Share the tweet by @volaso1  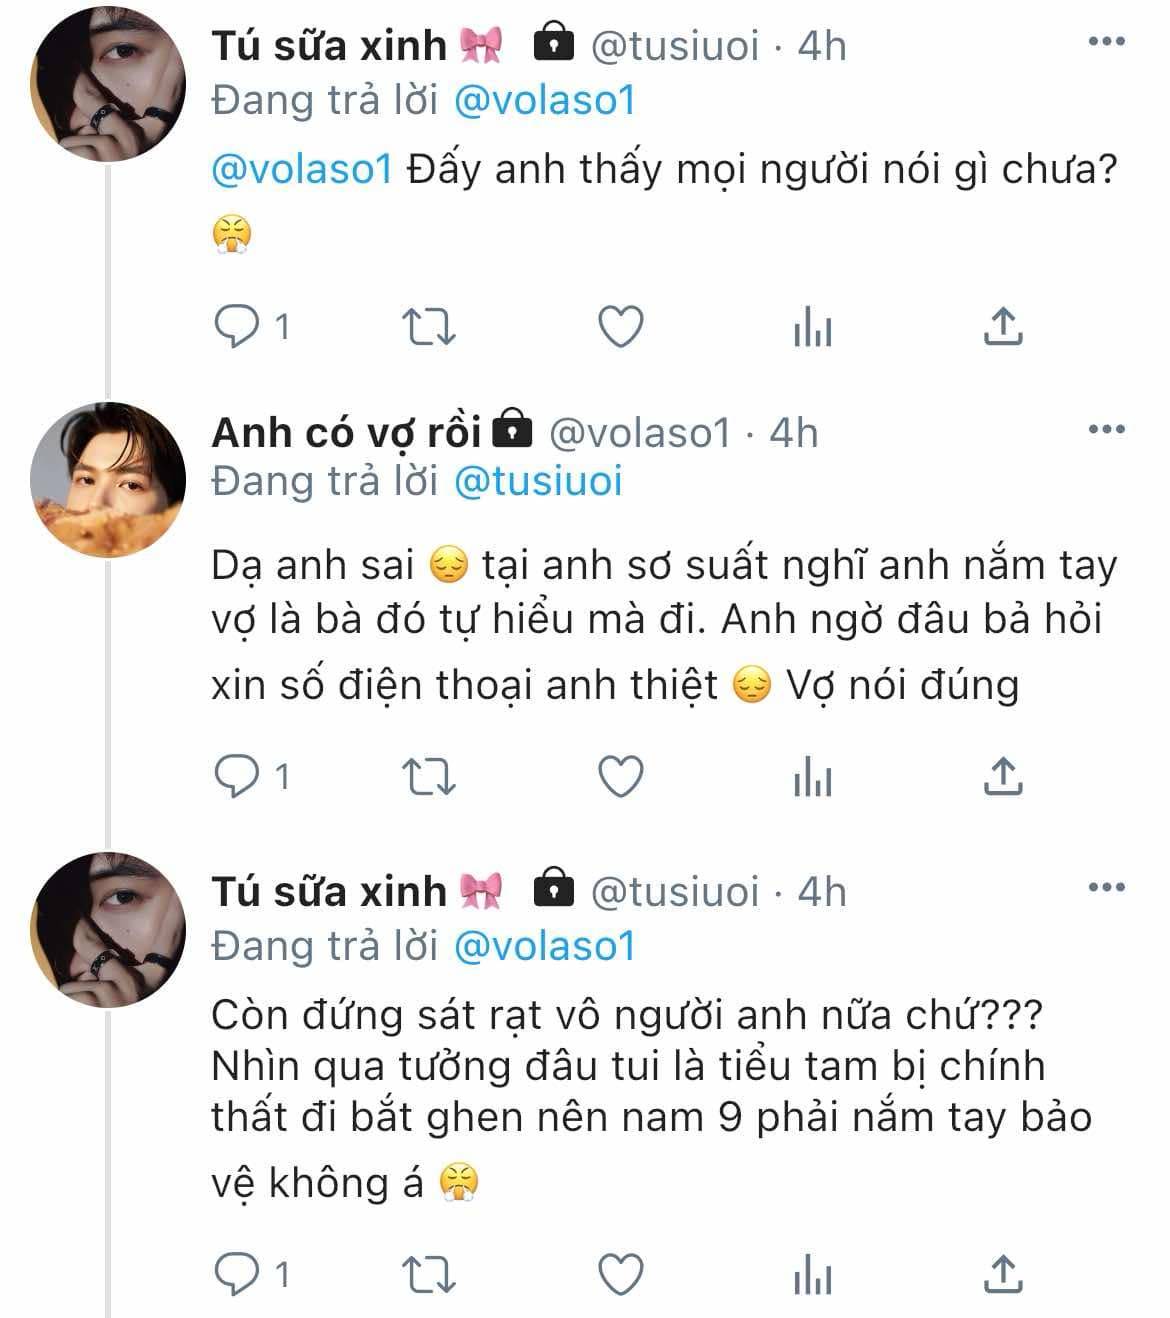pos(1002,775)
